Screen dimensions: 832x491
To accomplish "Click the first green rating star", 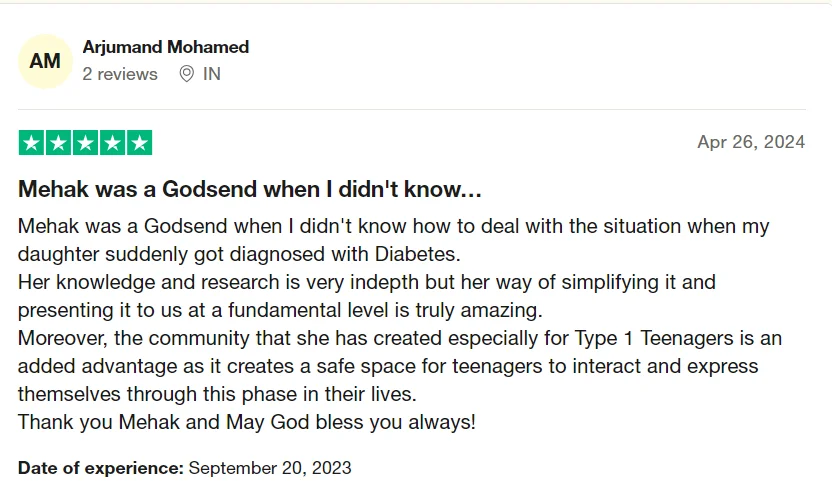I will [x=31, y=143].
